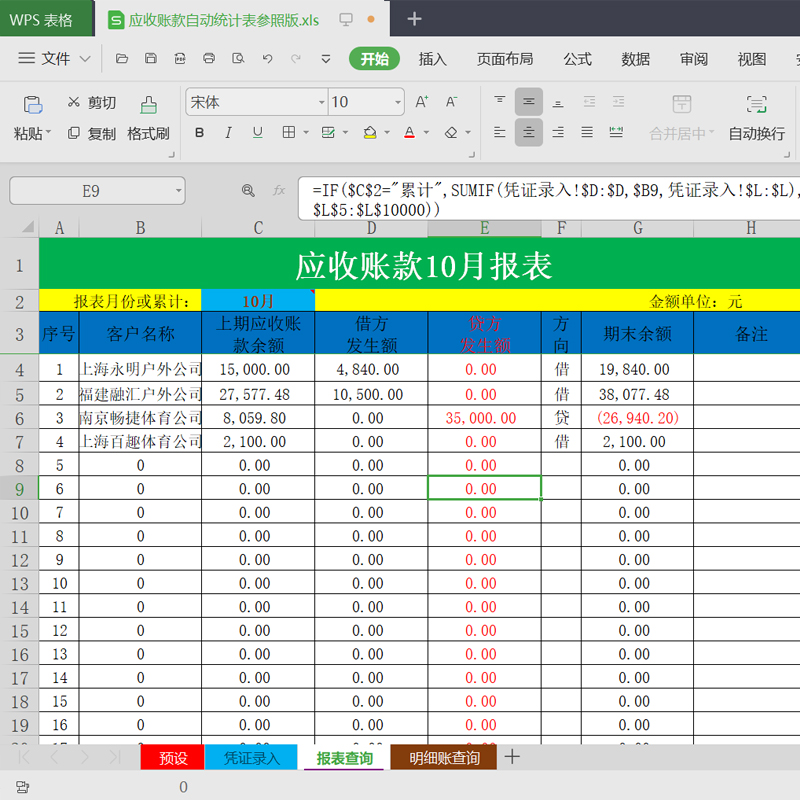The width and height of the screenshot is (800, 800).
Task: Click the decrease indent icon
Action: (589, 102)
